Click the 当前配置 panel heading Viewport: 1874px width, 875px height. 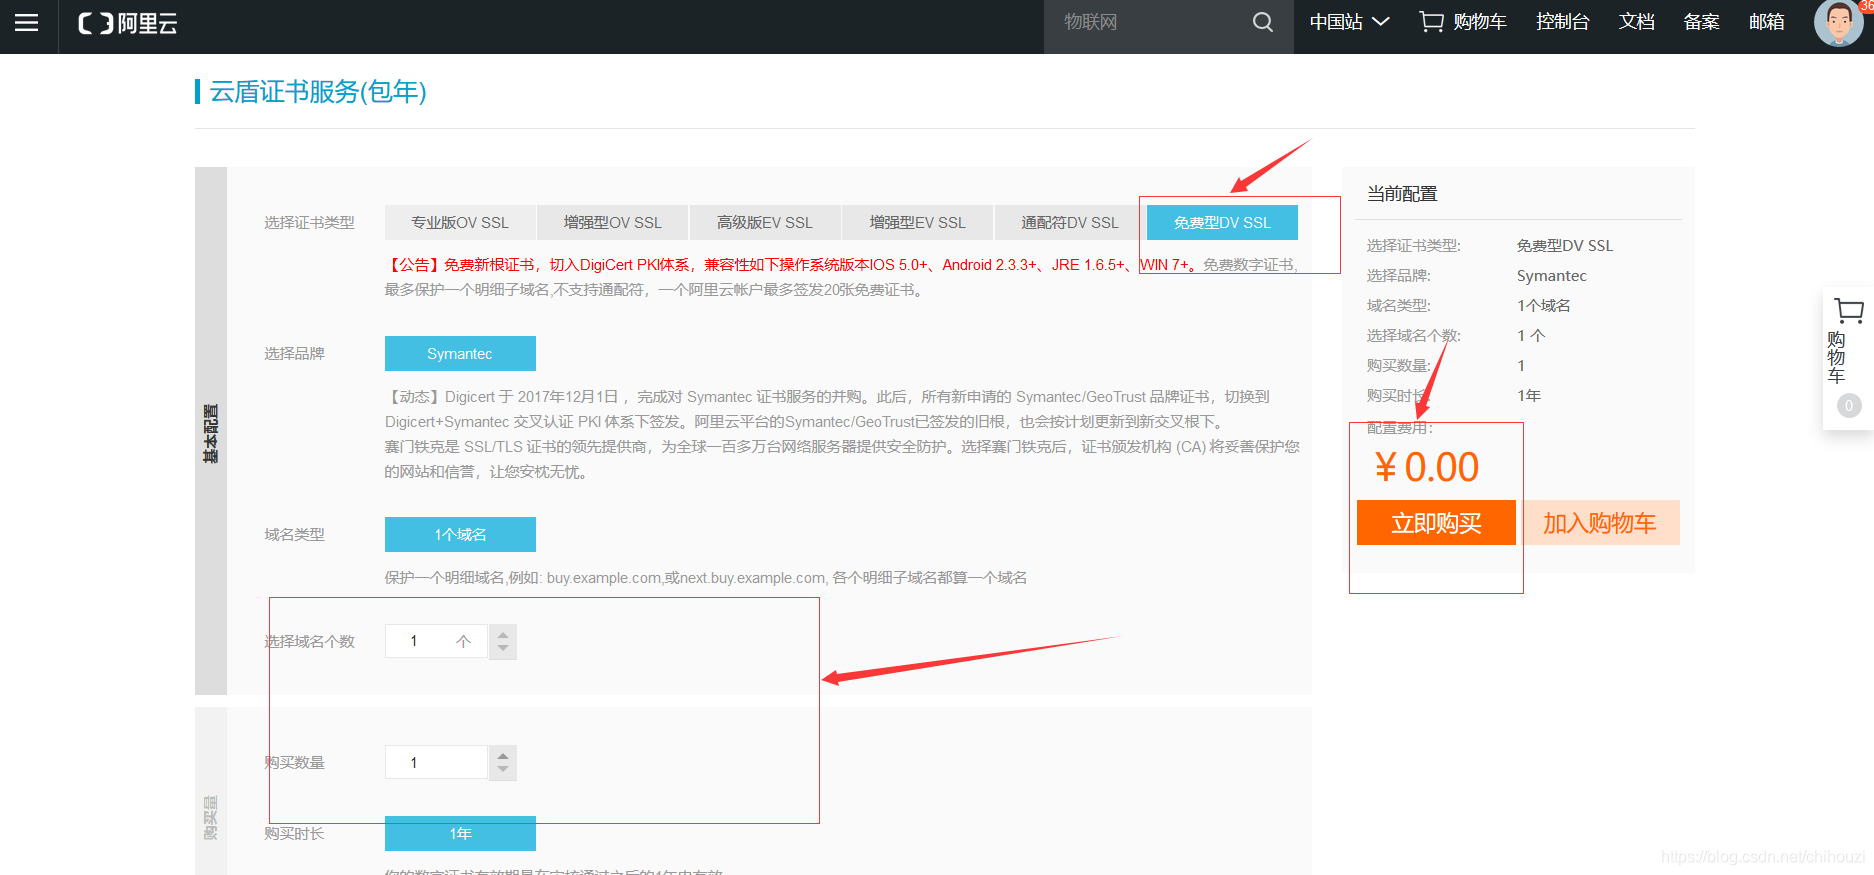pos(1402,194)
